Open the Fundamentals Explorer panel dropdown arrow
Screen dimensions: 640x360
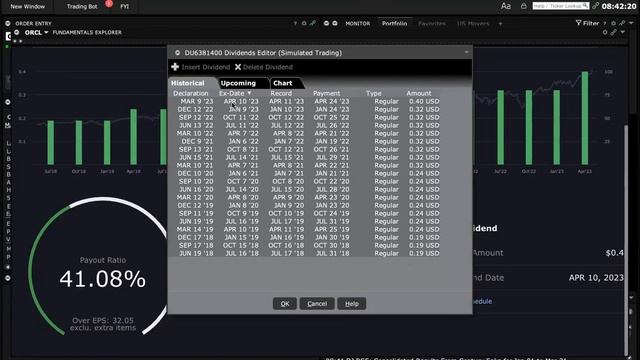click(622, 32)
